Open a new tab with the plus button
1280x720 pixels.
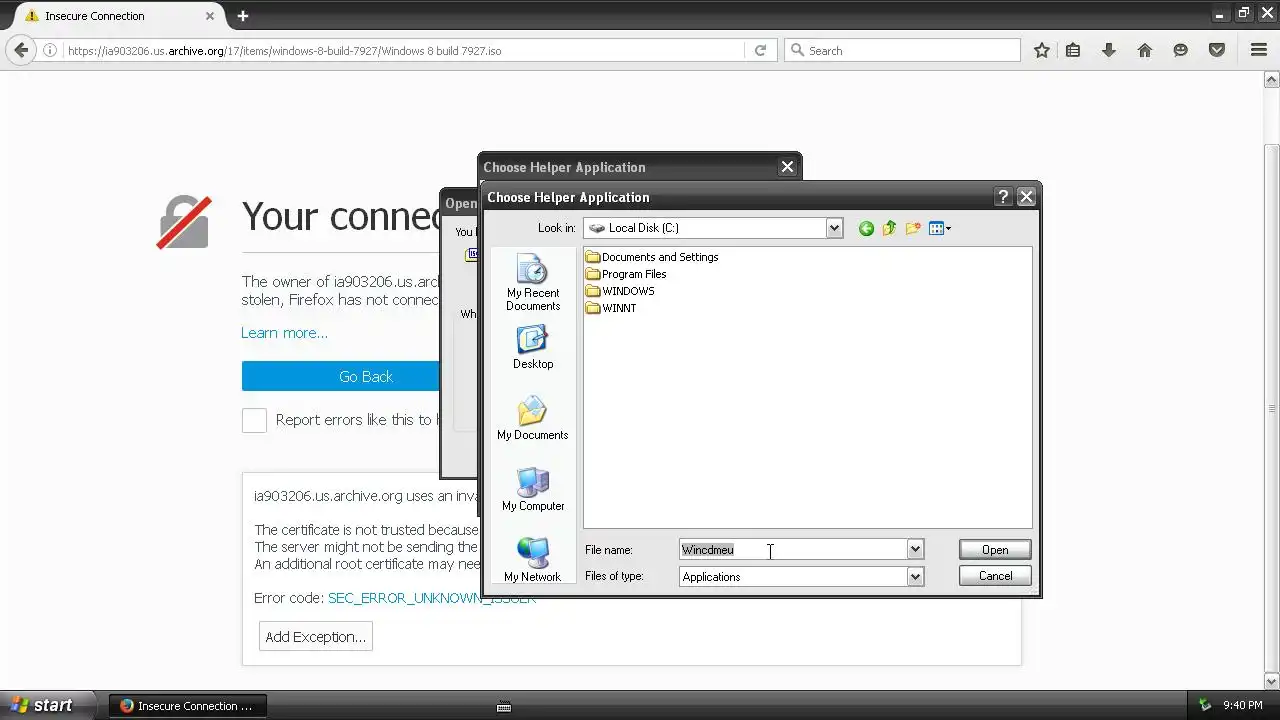coord(242,15)
